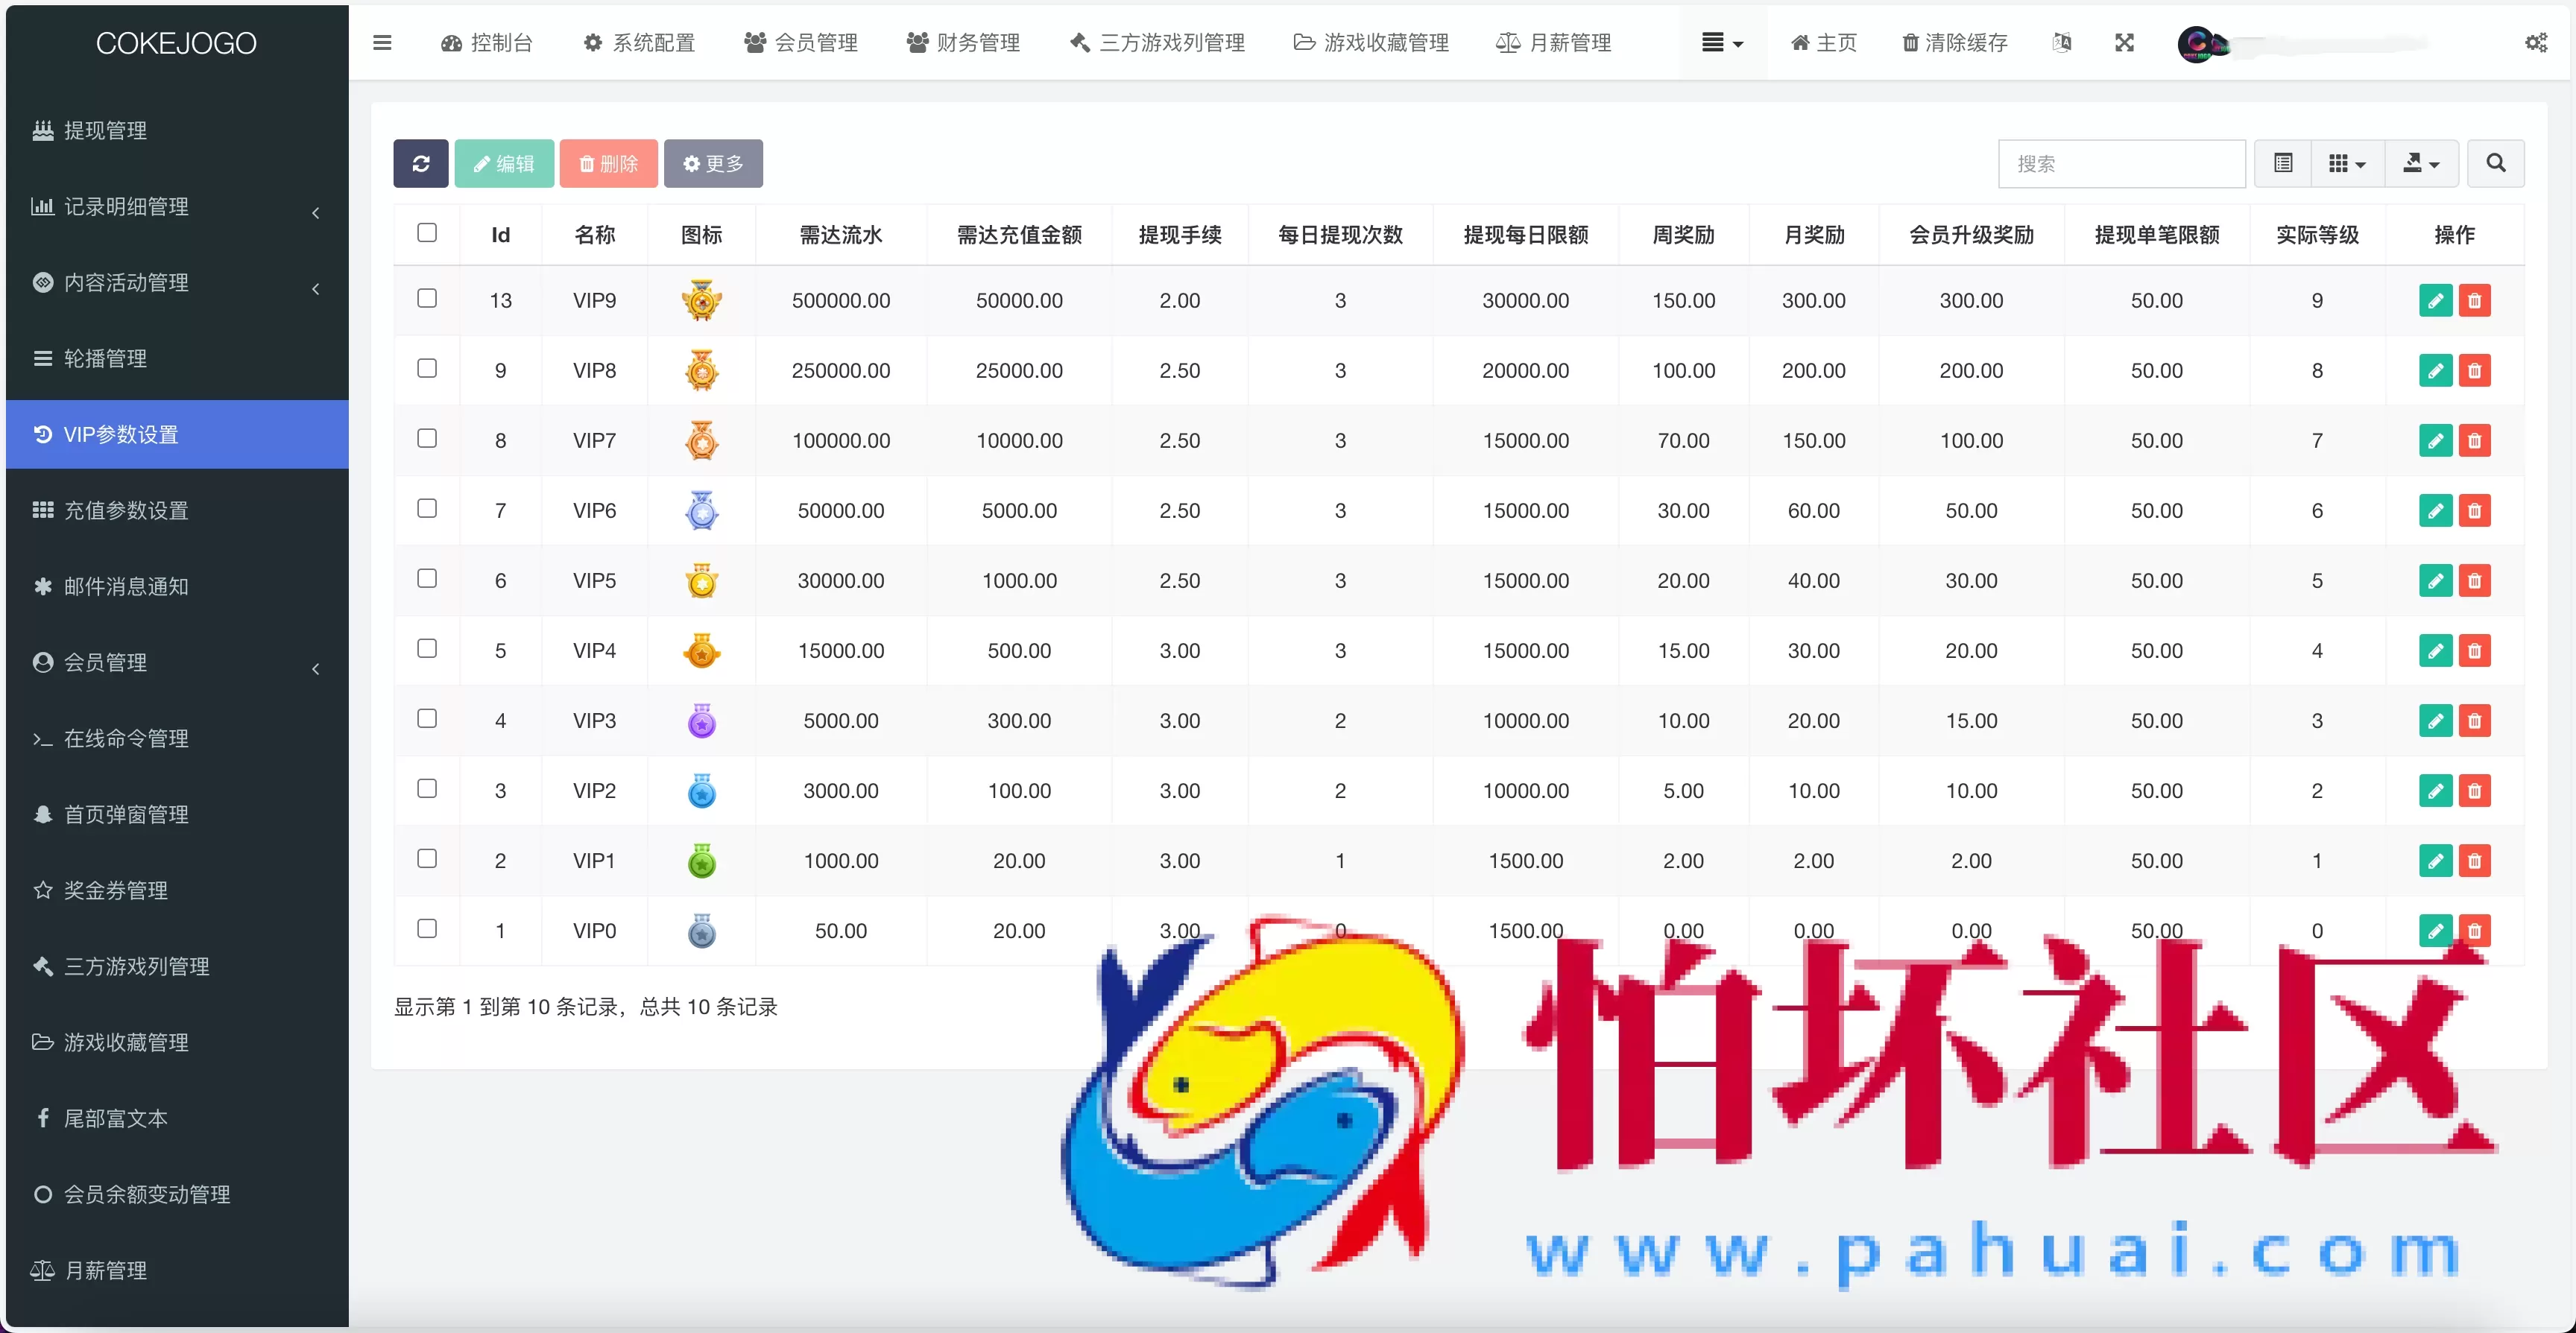Toggle the select-all checkbox in table header
This screenshot has width=2576, height=1333.
[427, 232]
